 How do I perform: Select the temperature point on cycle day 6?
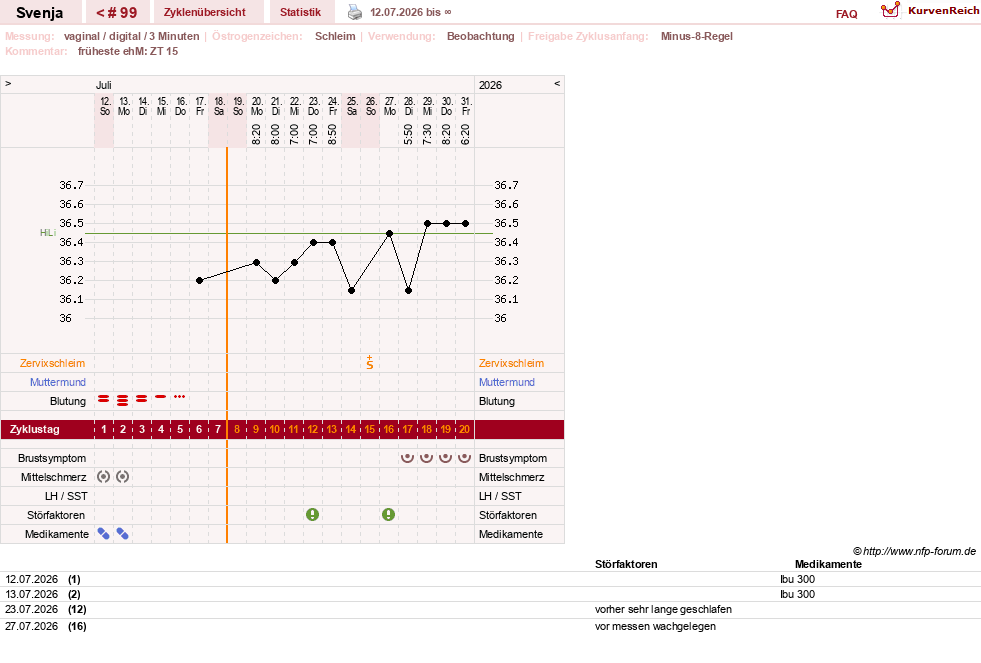[x=200, y=280]
